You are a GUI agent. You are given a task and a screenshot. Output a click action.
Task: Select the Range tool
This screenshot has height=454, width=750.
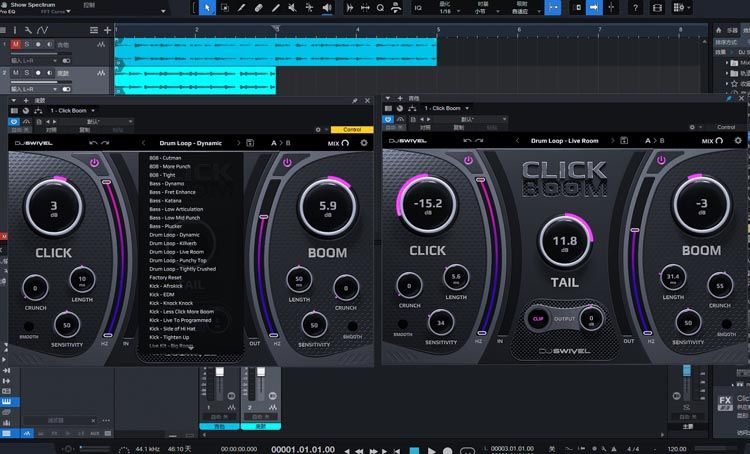pos(224,8)
